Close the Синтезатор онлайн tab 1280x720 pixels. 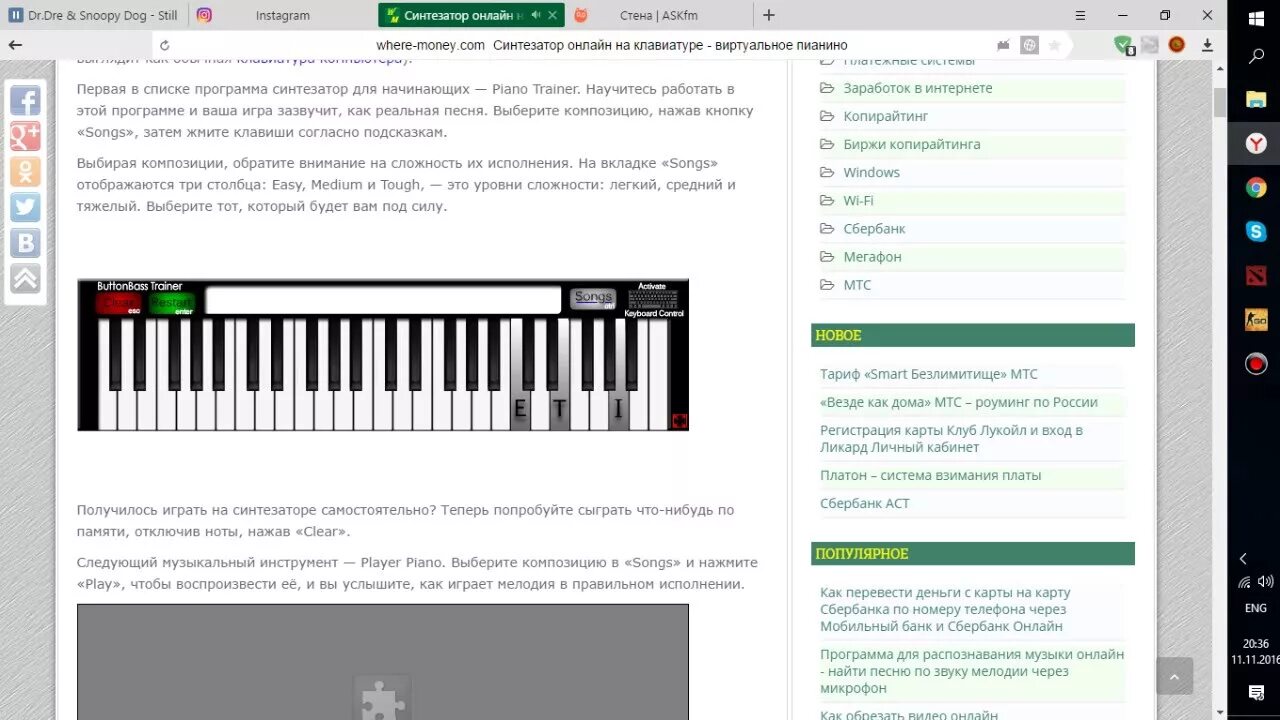(x=552, y=15)
